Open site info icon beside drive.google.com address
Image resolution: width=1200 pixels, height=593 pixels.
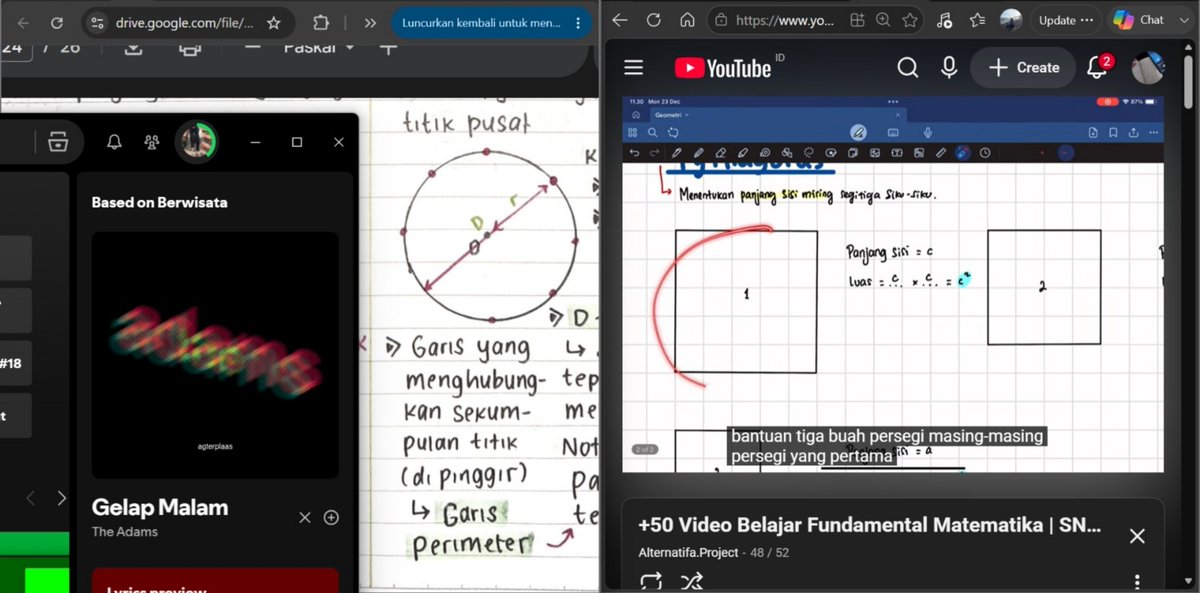pyautogui.click(x=95, y=22)
